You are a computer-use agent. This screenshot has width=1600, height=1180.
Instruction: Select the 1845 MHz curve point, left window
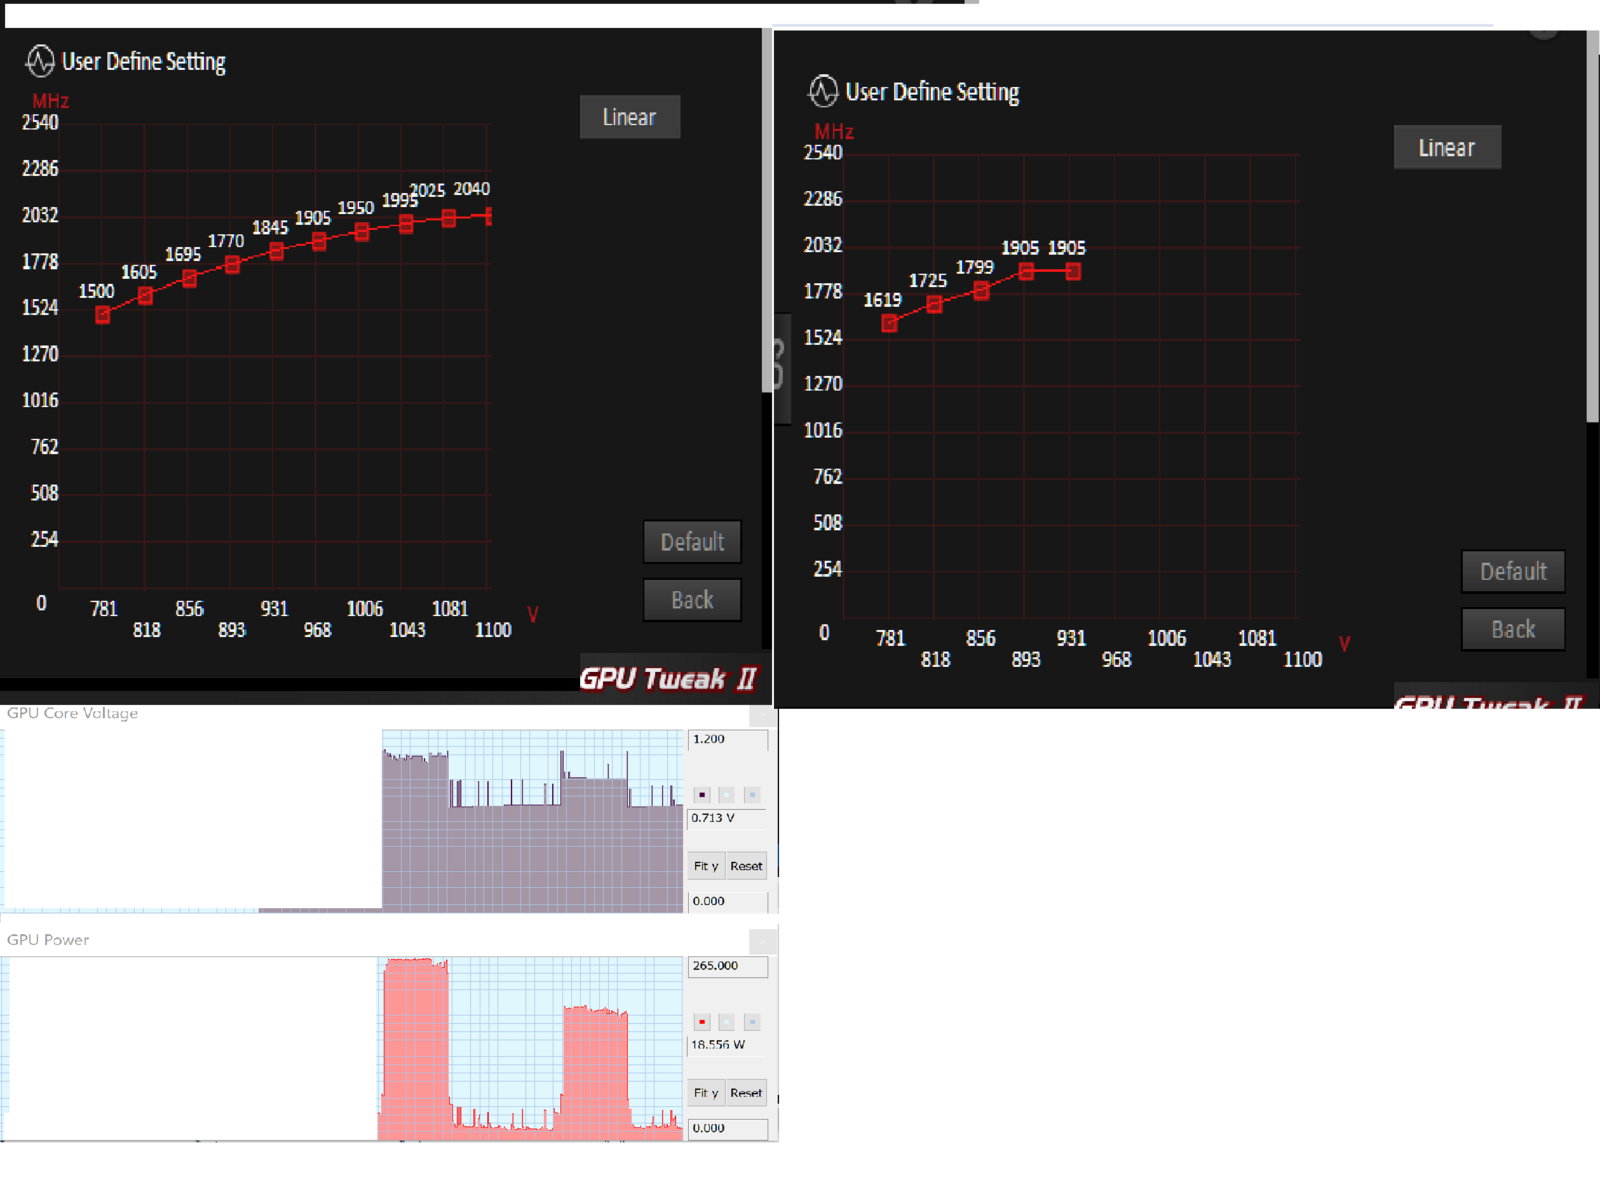point(277,252)
